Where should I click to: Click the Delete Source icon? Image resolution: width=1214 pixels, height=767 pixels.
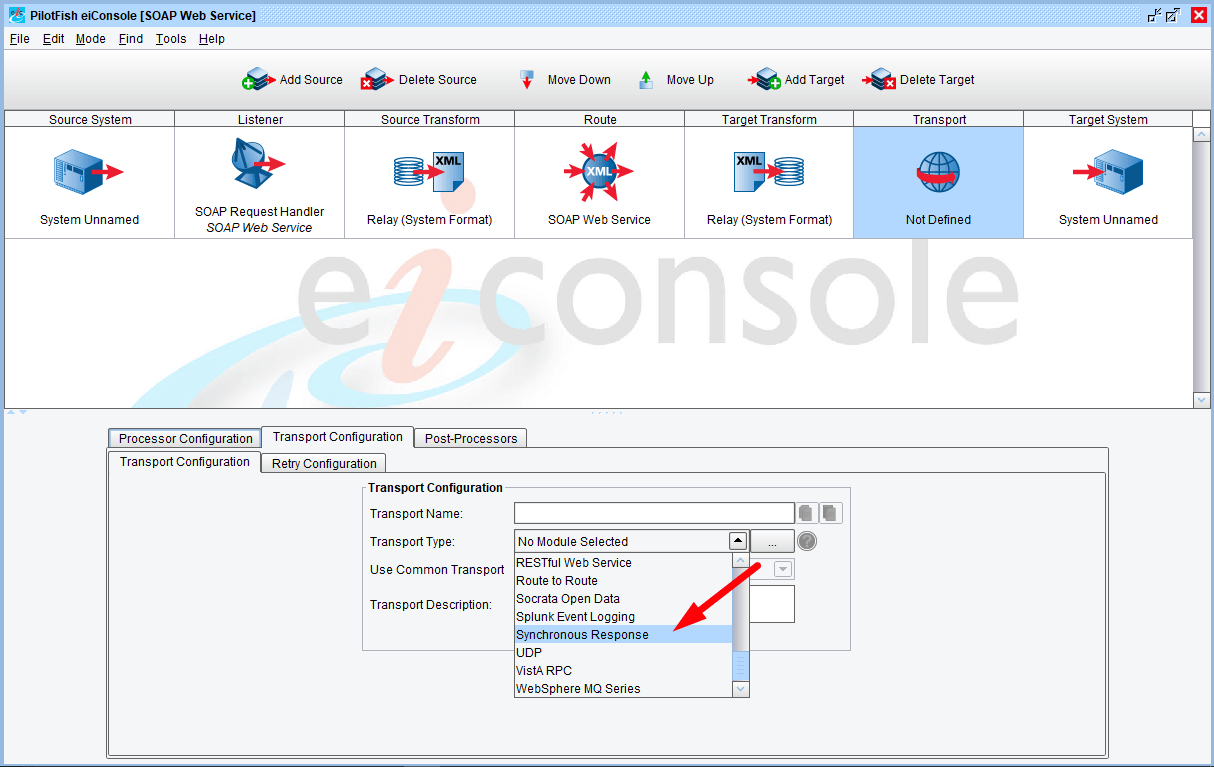(377, 80)
